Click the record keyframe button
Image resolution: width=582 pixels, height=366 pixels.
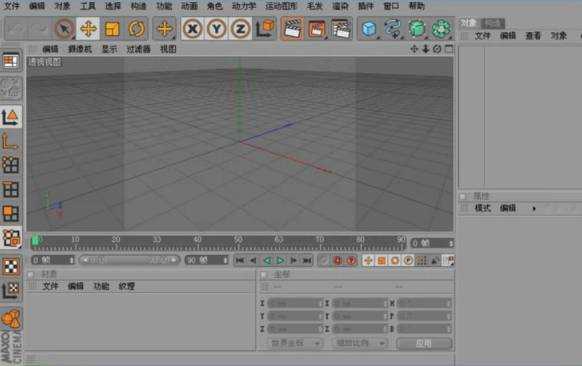pos(337,261)
